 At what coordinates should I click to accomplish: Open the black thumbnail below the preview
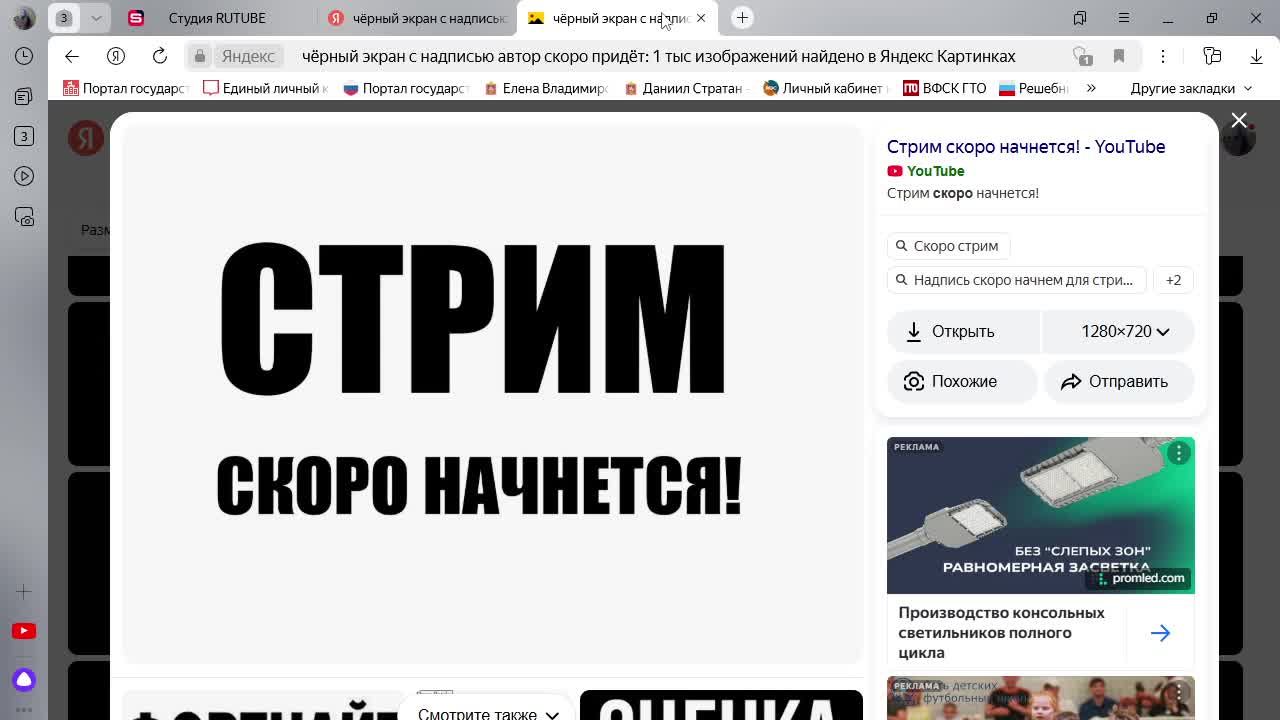tap(721, 705)
